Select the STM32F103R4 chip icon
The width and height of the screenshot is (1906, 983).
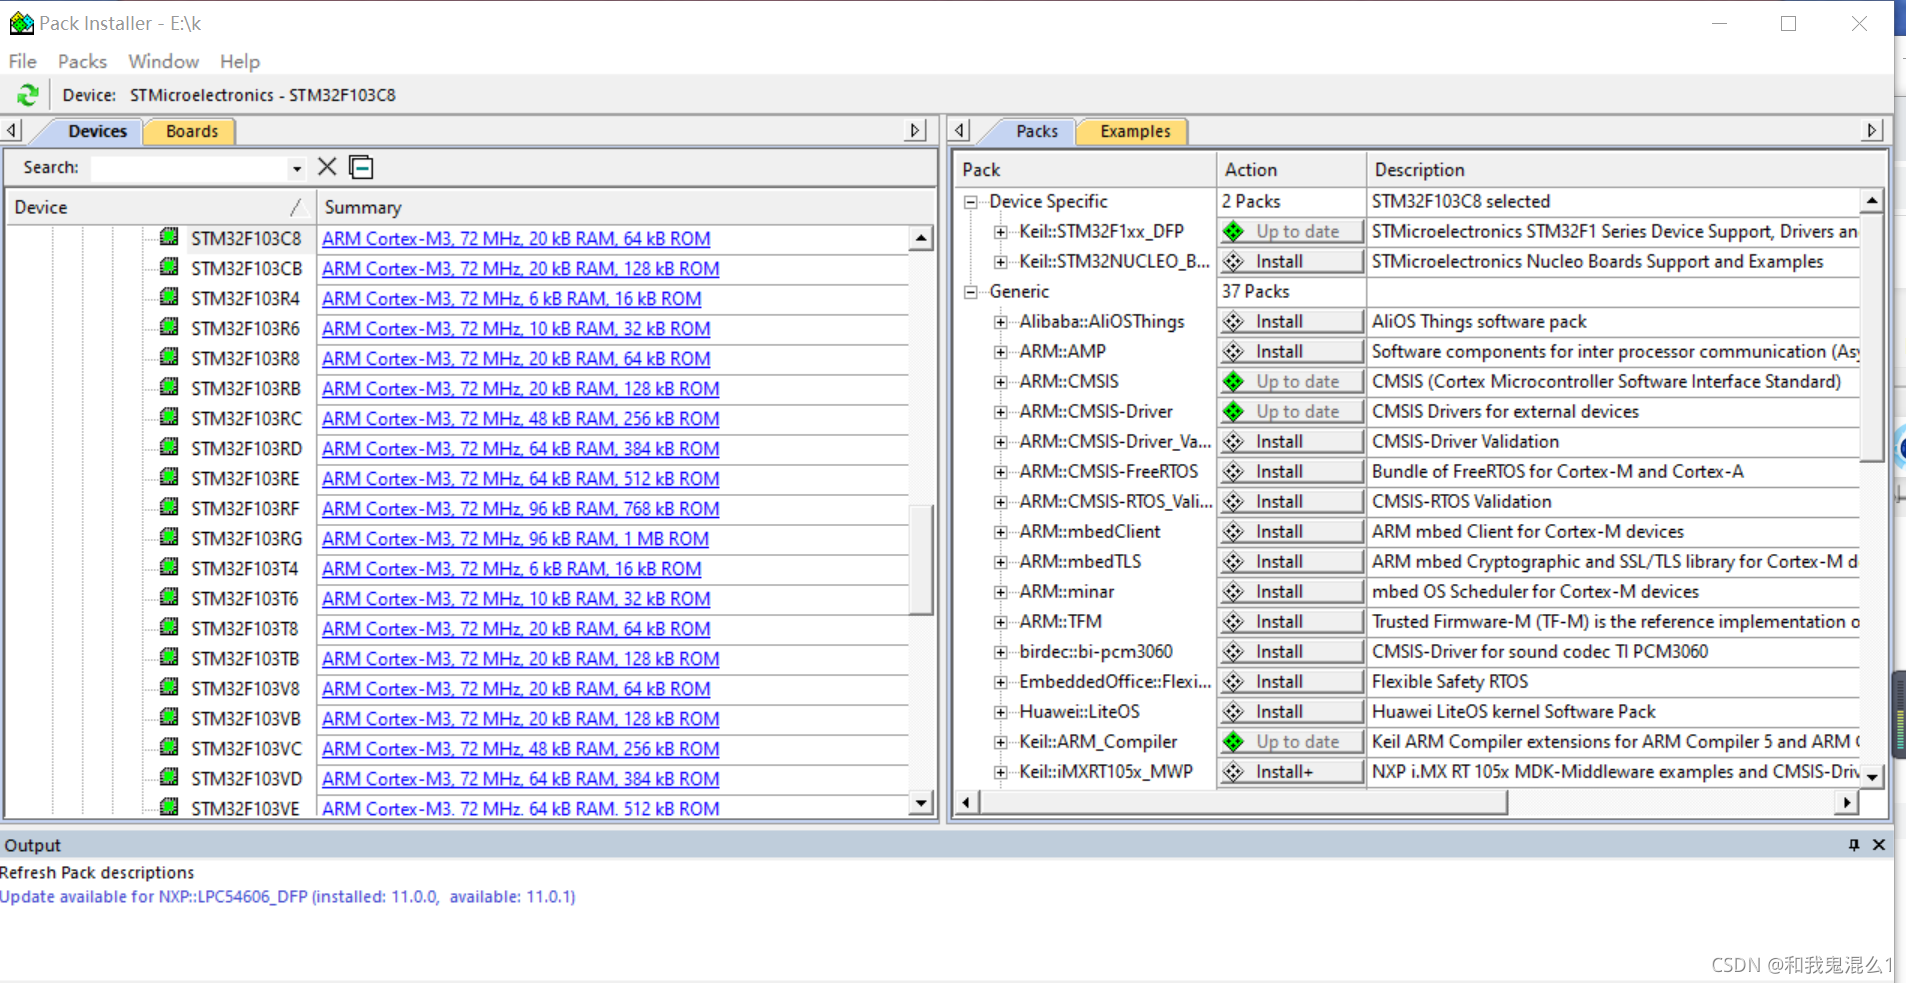click(x=169, y=297)
